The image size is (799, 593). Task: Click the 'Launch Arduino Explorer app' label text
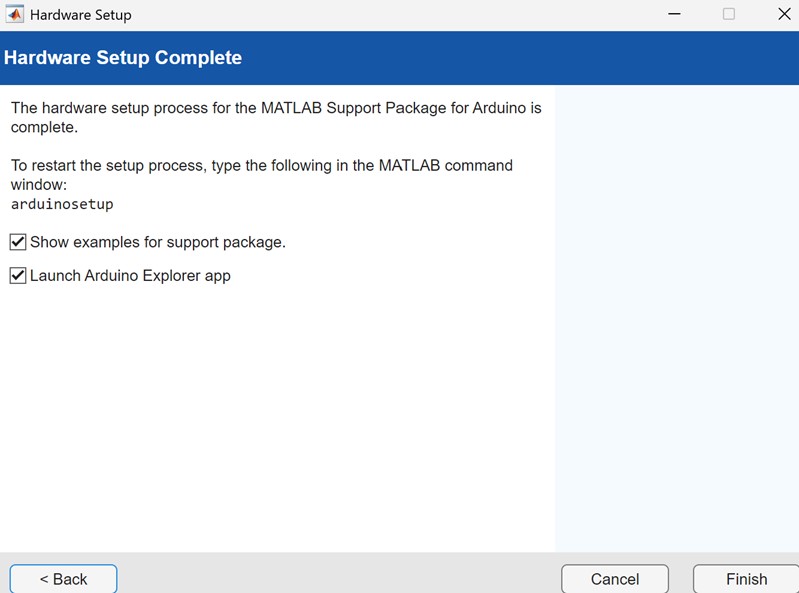click(130, 276)
